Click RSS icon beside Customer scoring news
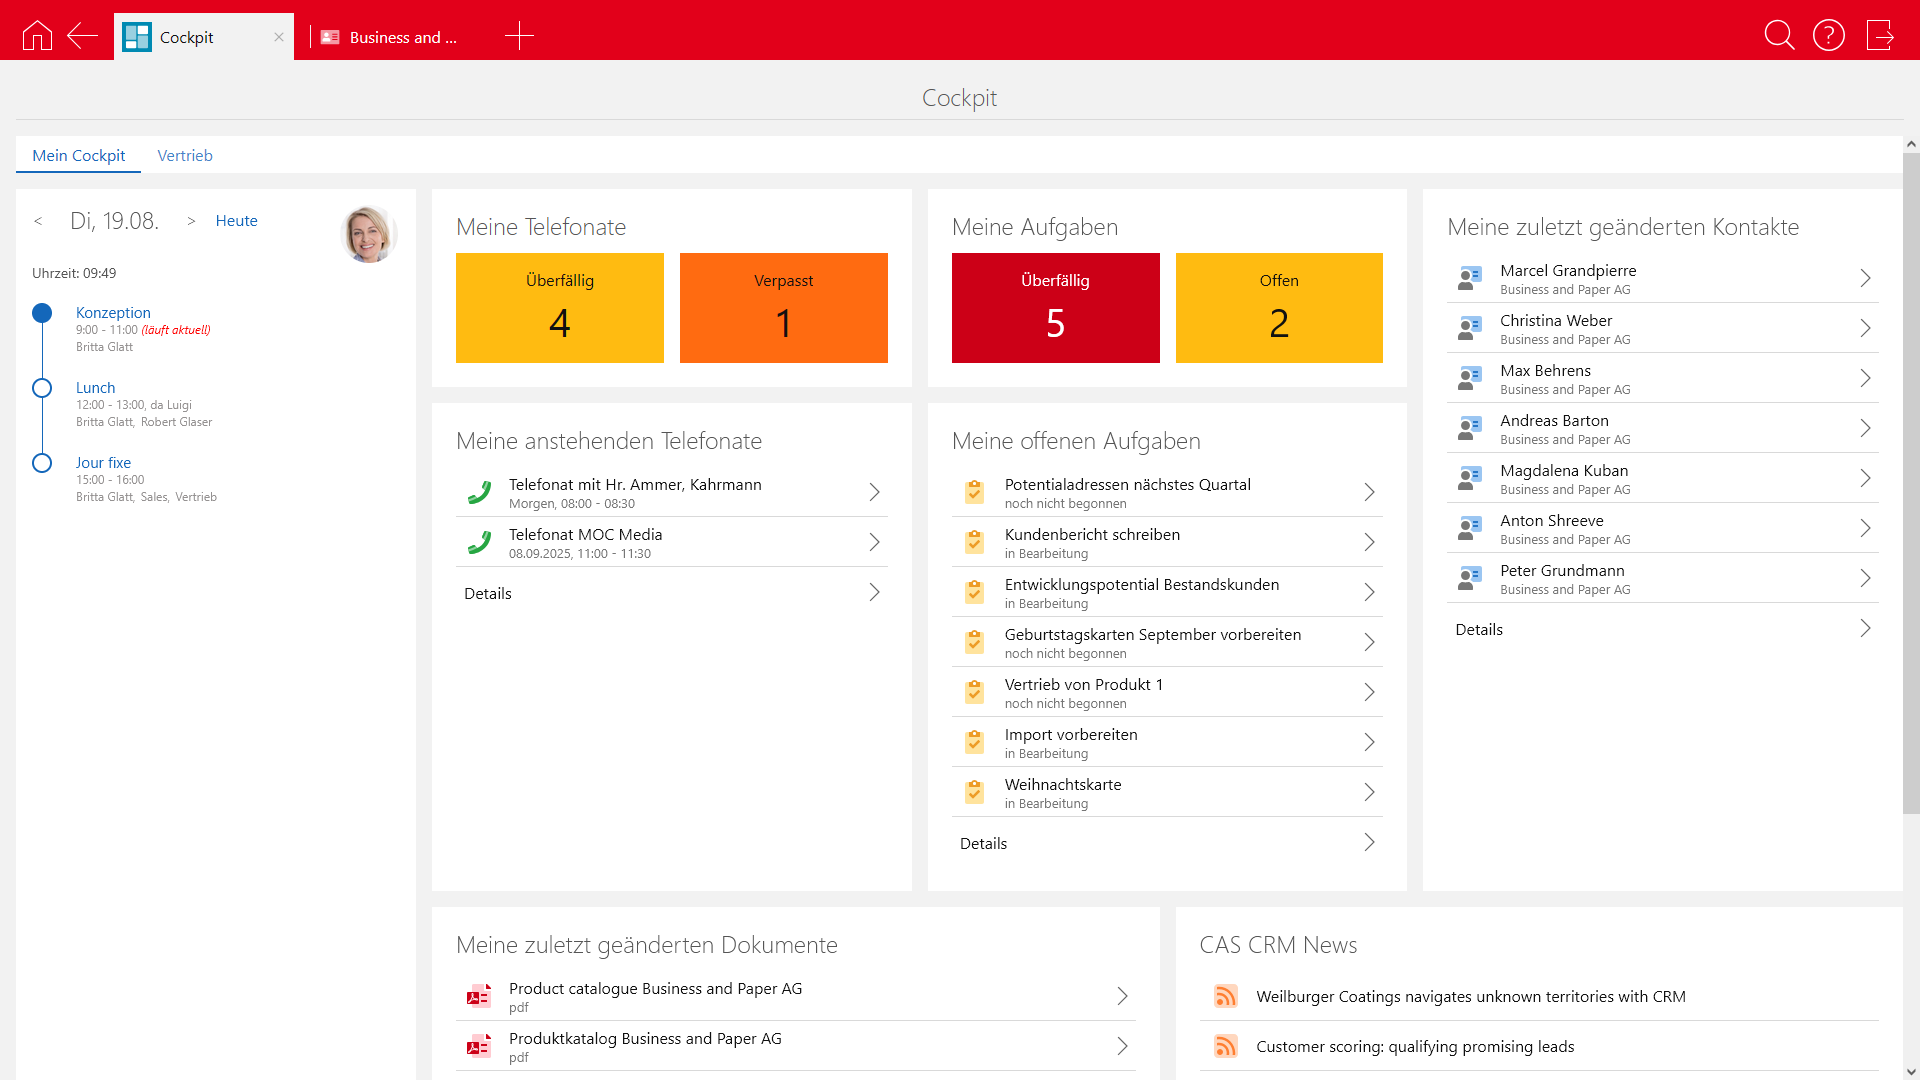The width and height of the screenshot is (1920, 1080). 1226,1046
